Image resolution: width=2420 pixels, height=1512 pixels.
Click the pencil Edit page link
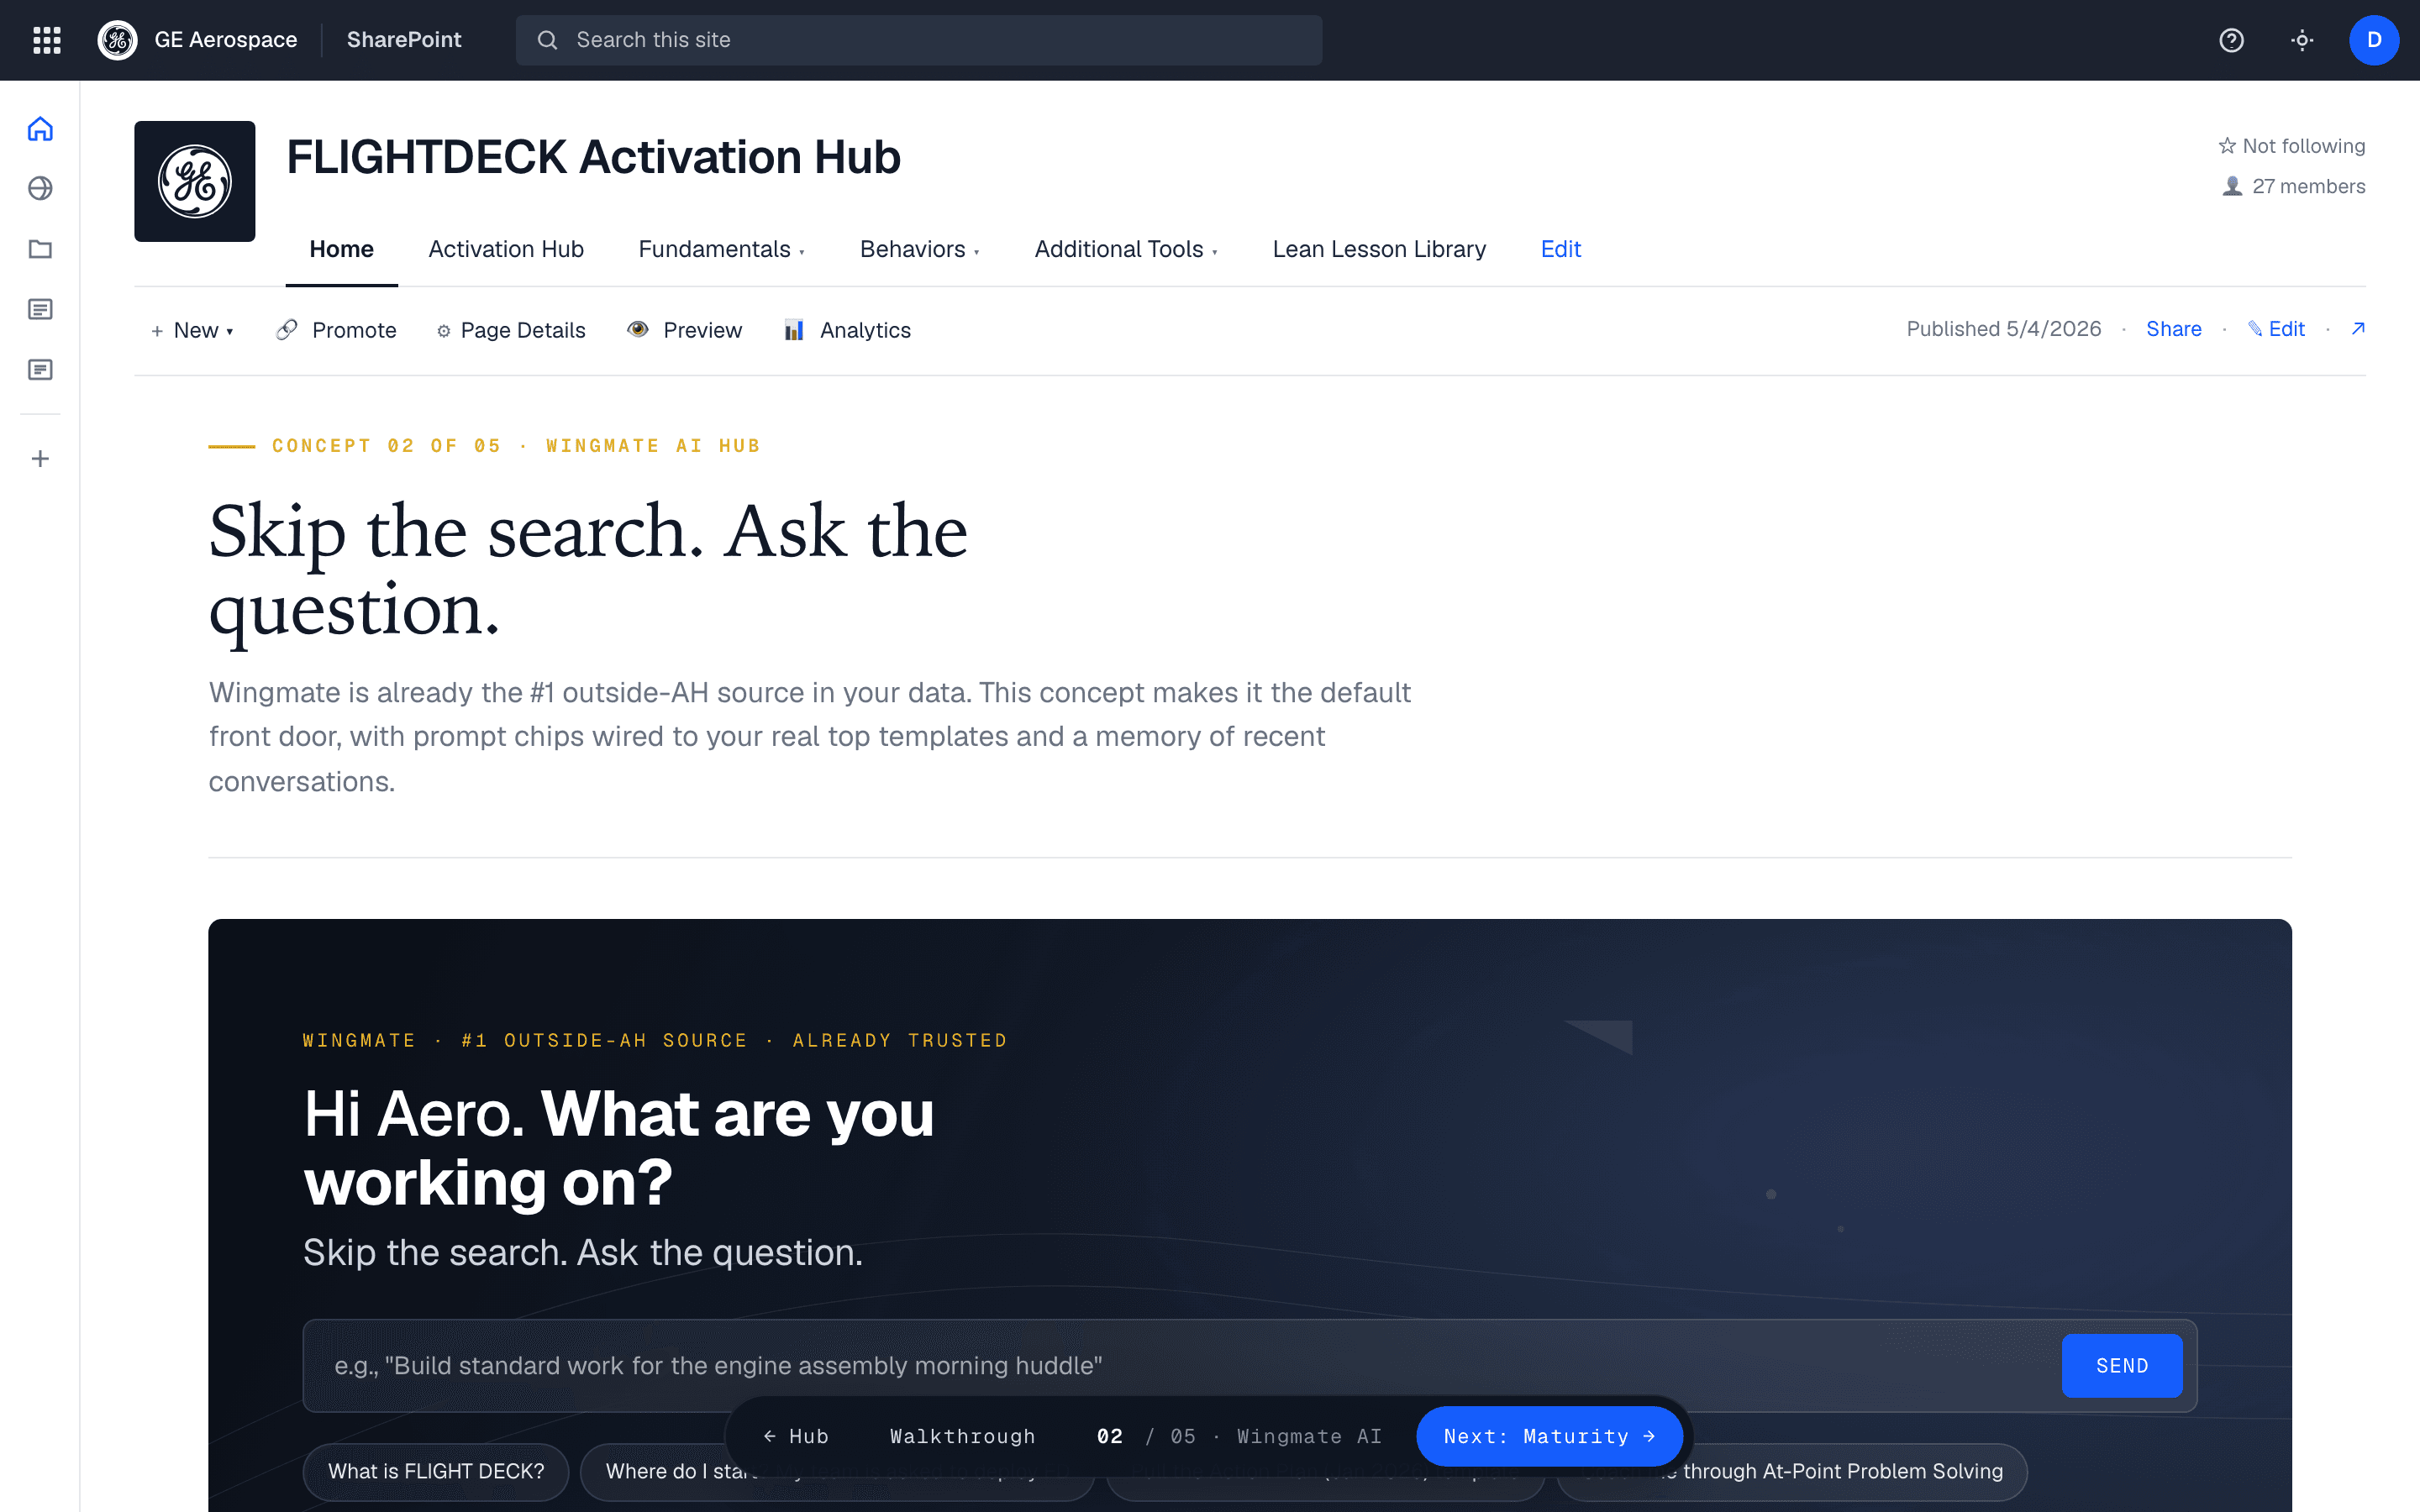(2276, 329)
